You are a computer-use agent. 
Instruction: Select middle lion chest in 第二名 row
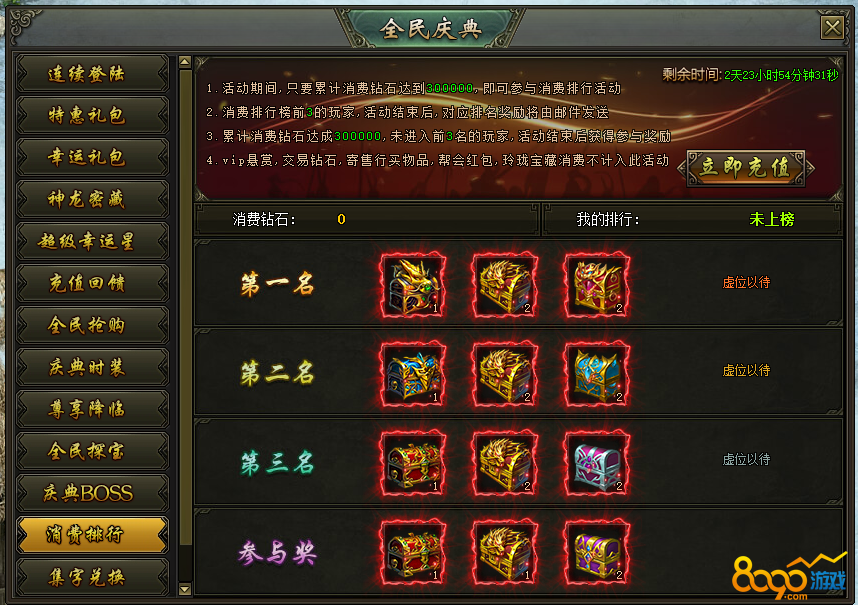505,375
